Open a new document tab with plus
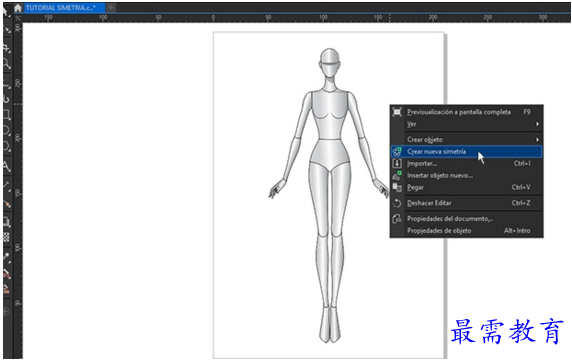The image size is (572, 363). [111, 8]
